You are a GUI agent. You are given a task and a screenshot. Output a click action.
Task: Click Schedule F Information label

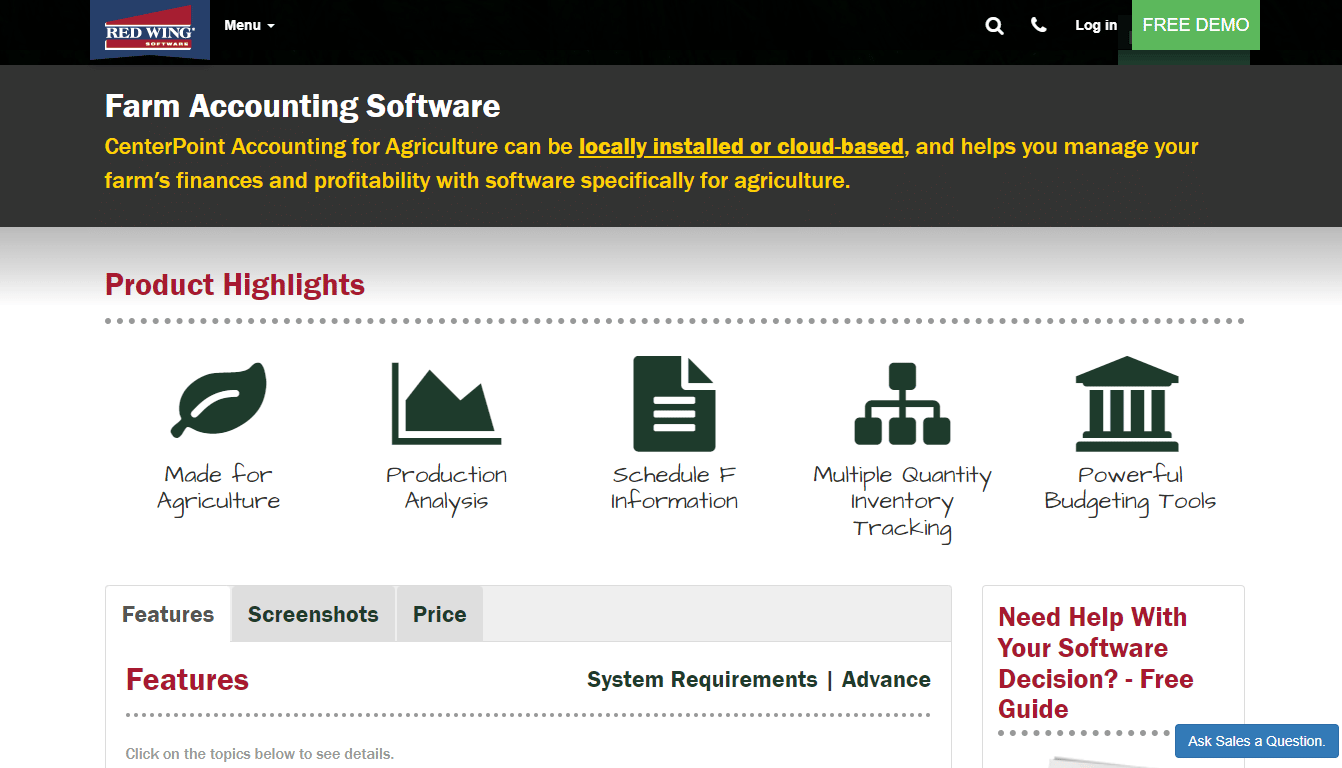tap(674, 488)
